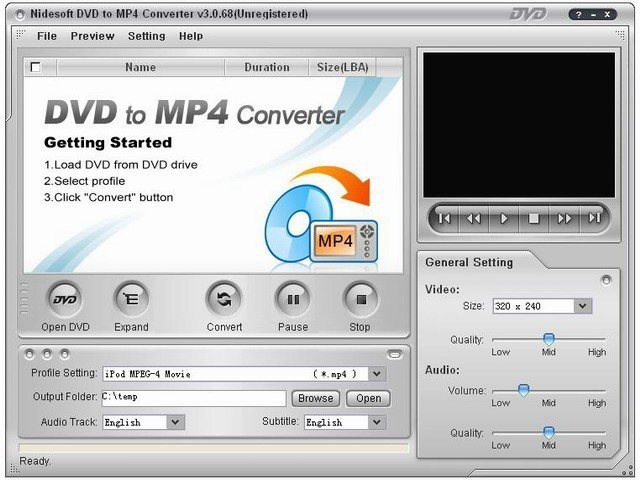This screenshot has height=480, width=640.
Task: Click the round icon left of window title
Action: click(x=20, y=15)
